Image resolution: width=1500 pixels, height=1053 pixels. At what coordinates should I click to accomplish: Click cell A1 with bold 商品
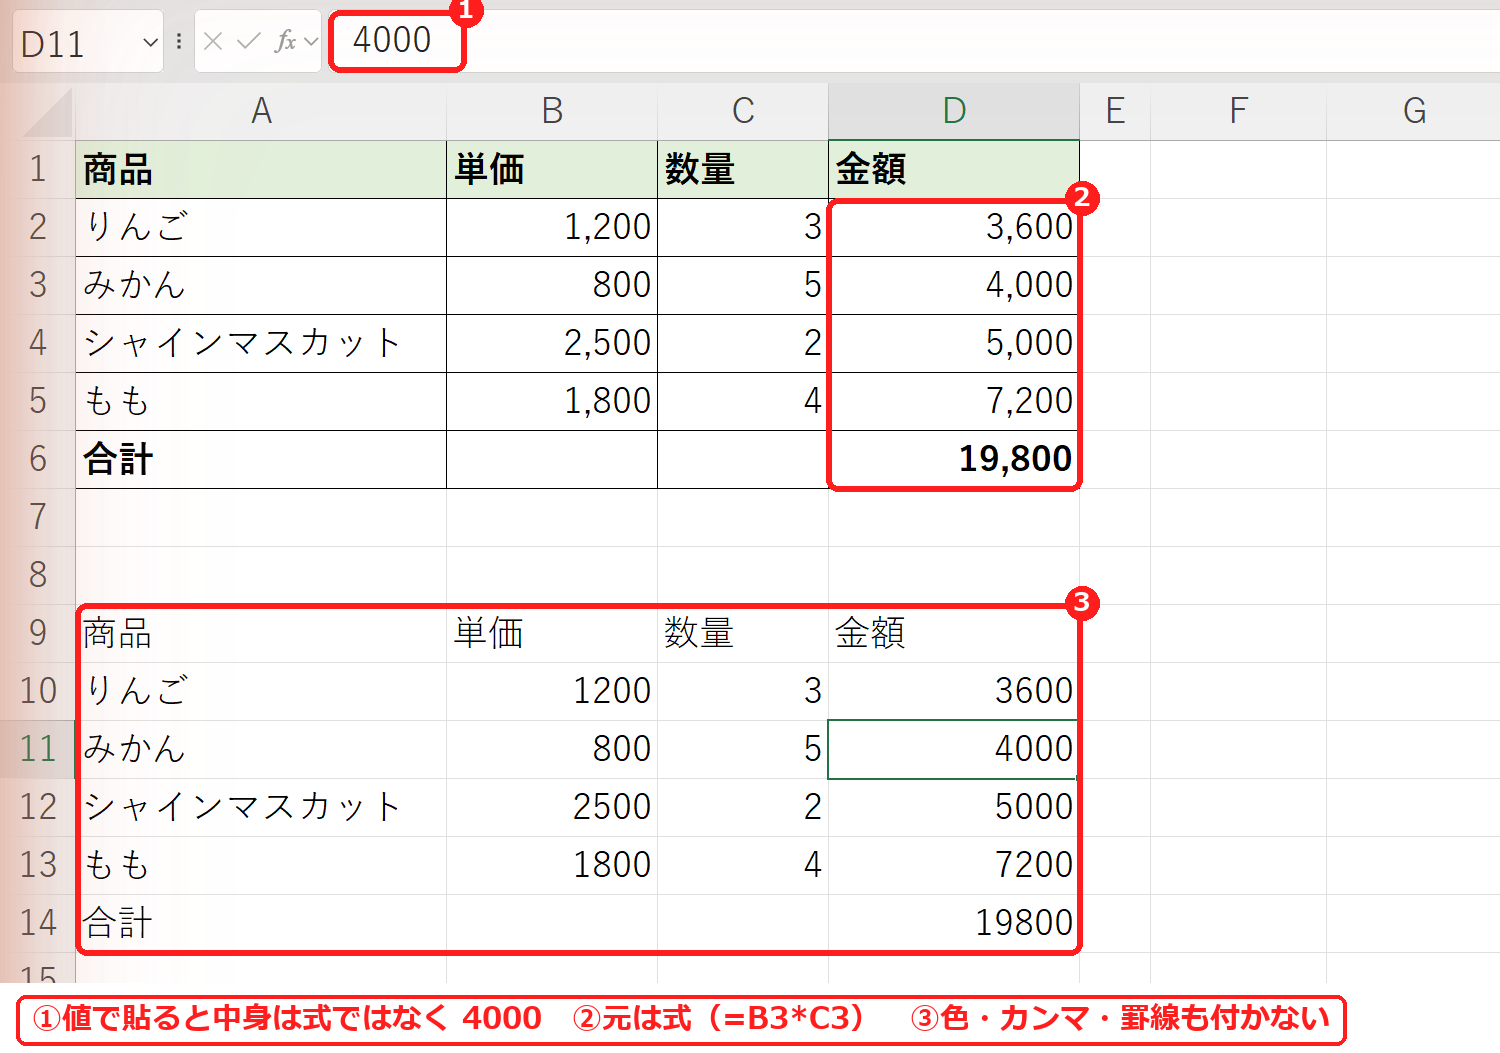(x=261, y=169)
